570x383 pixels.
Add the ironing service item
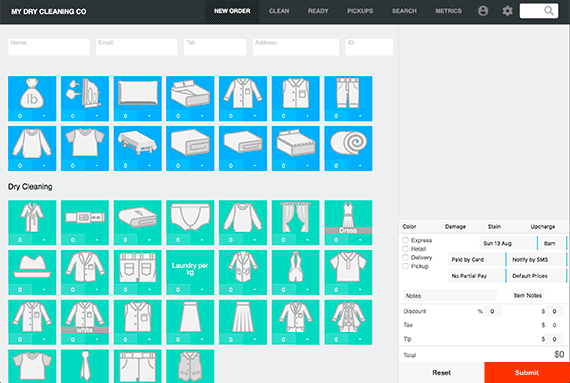click(x=85, y=98)
